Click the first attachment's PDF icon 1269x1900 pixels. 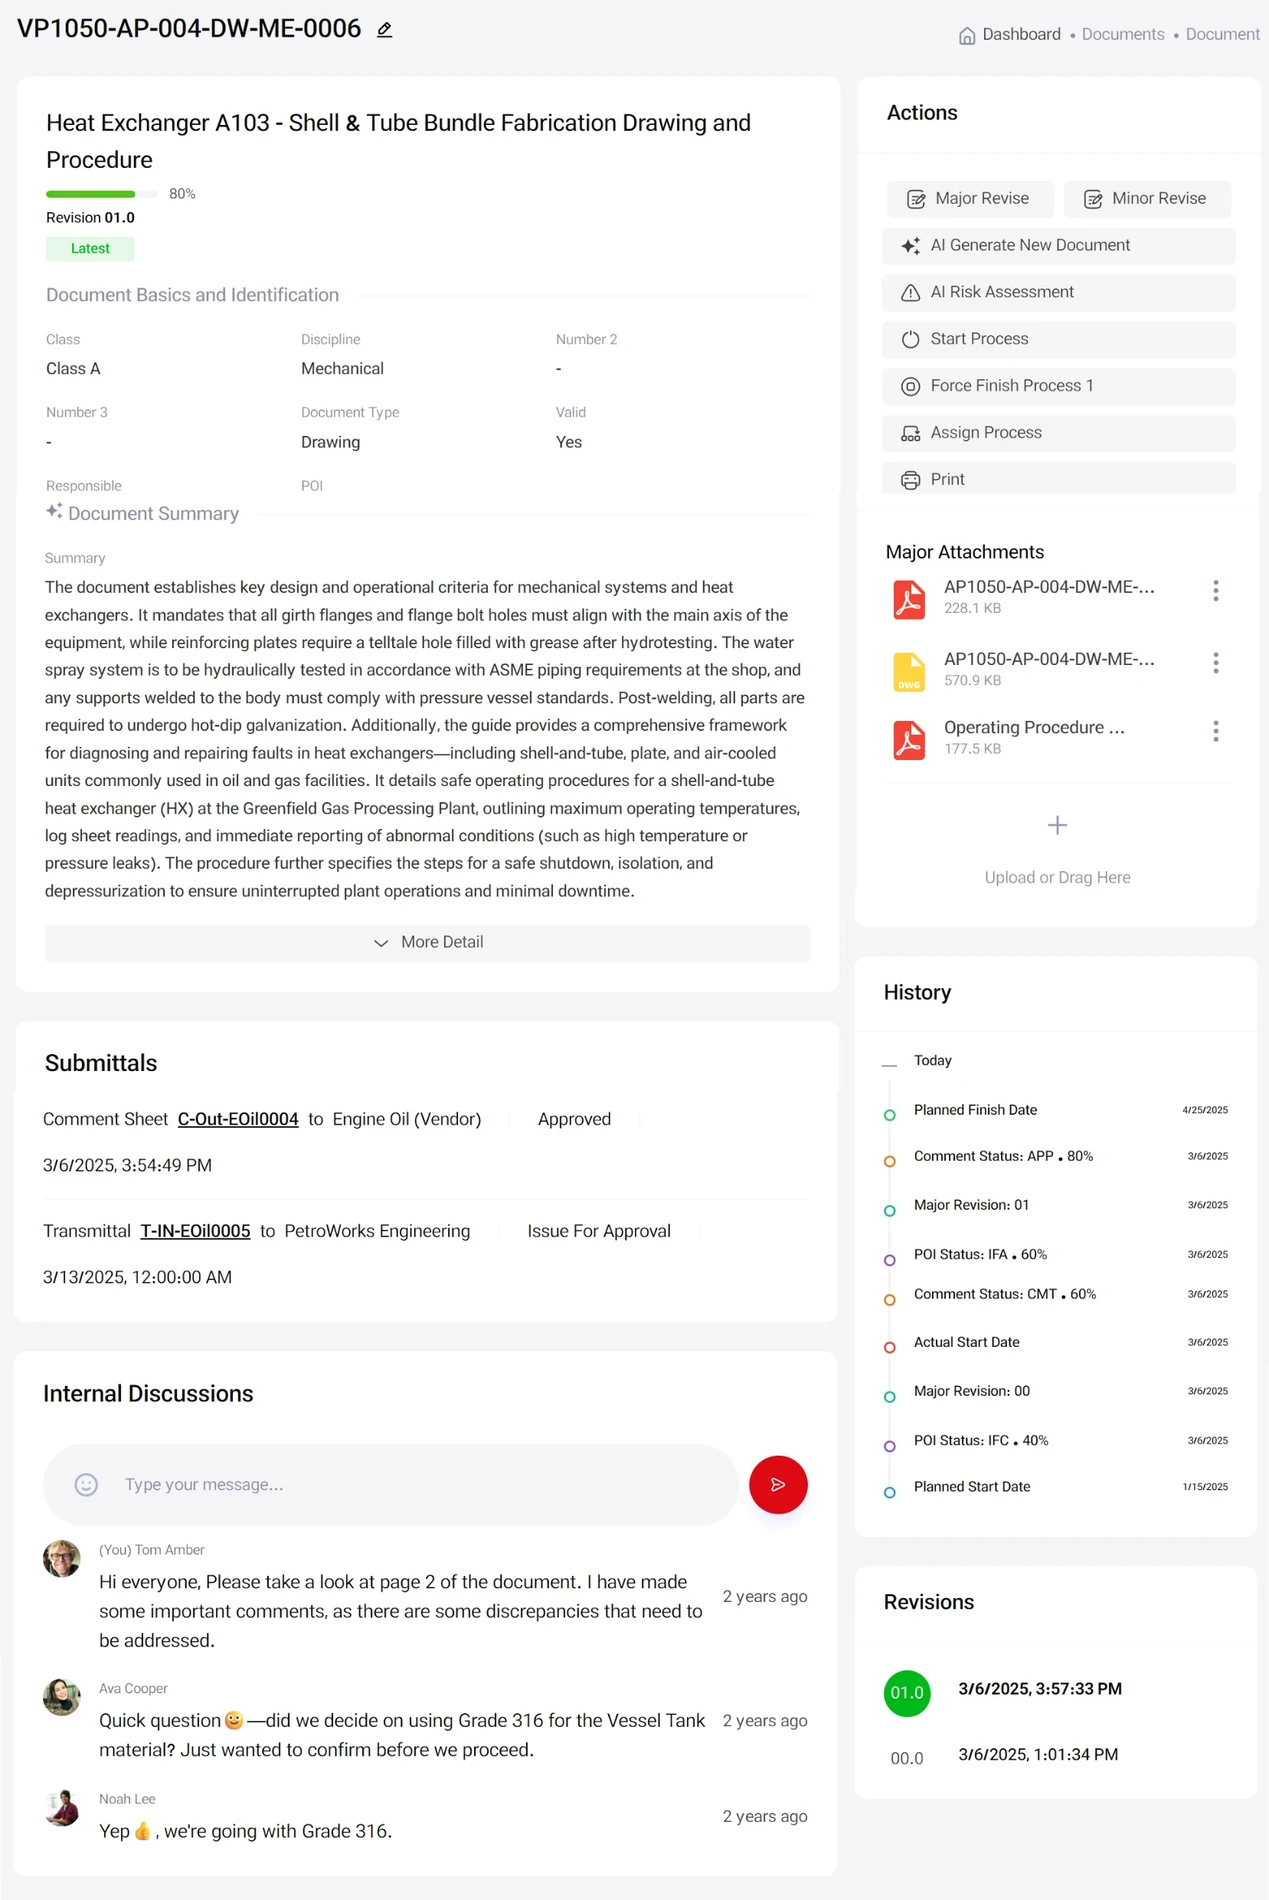point(909,600)
